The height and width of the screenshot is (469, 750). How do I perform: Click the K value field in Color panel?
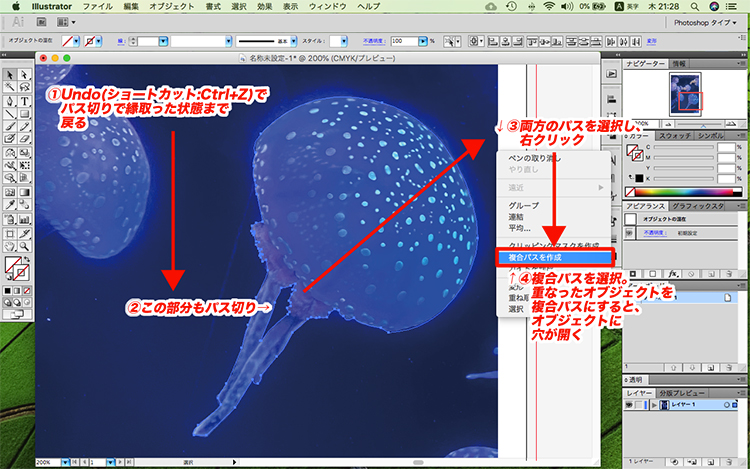tap(726, 178)
